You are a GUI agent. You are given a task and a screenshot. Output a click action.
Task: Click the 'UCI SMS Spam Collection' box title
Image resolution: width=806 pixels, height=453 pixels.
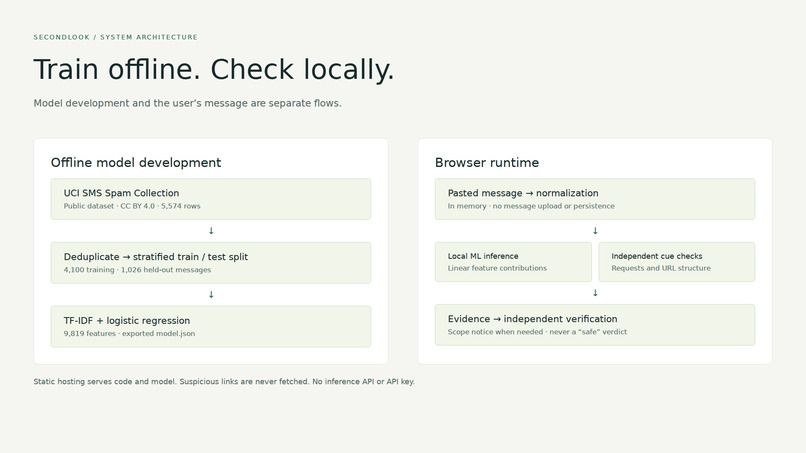[121, 193]
